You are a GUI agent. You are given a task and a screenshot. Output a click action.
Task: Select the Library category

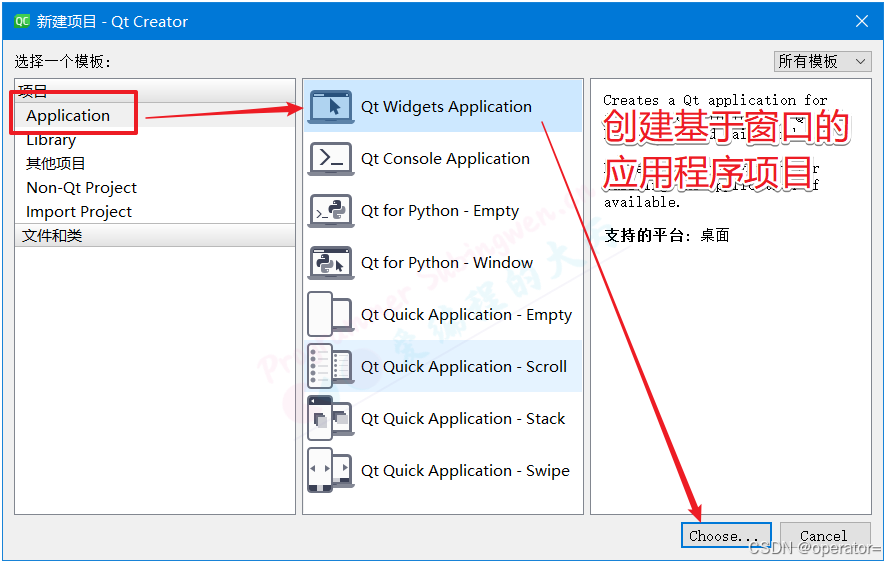pos(51,139)
